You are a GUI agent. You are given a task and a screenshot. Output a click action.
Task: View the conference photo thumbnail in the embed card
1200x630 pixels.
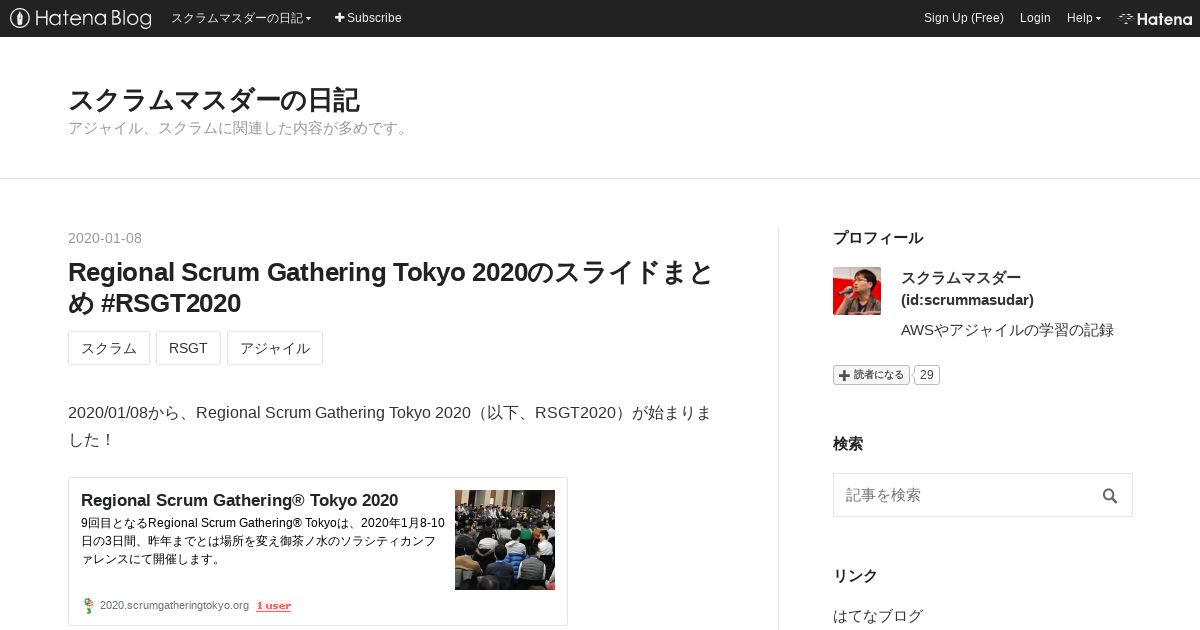click(x=505, y=540)
